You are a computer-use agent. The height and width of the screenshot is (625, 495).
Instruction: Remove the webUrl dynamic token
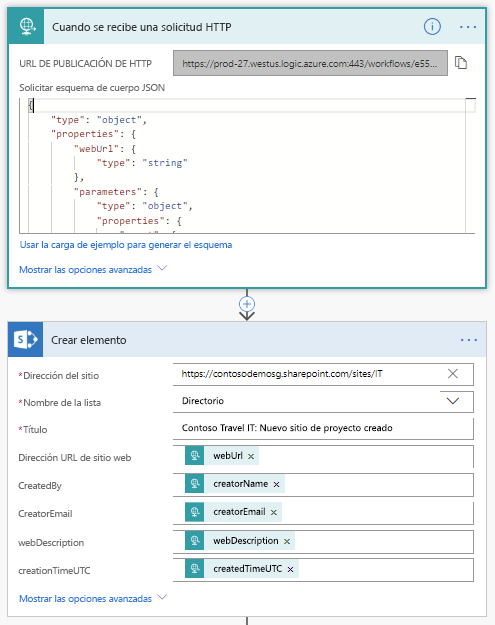251,456
